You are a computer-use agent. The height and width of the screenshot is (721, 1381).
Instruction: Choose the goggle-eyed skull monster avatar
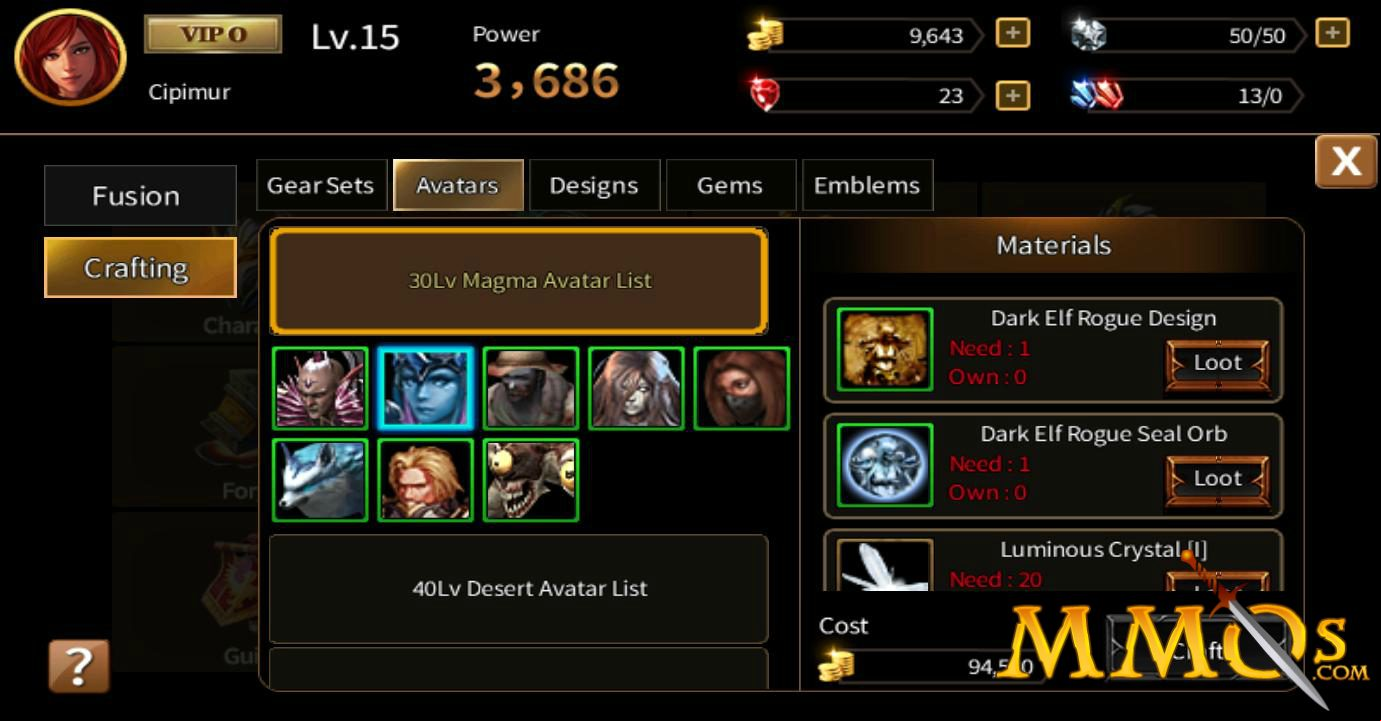[531, 480]
